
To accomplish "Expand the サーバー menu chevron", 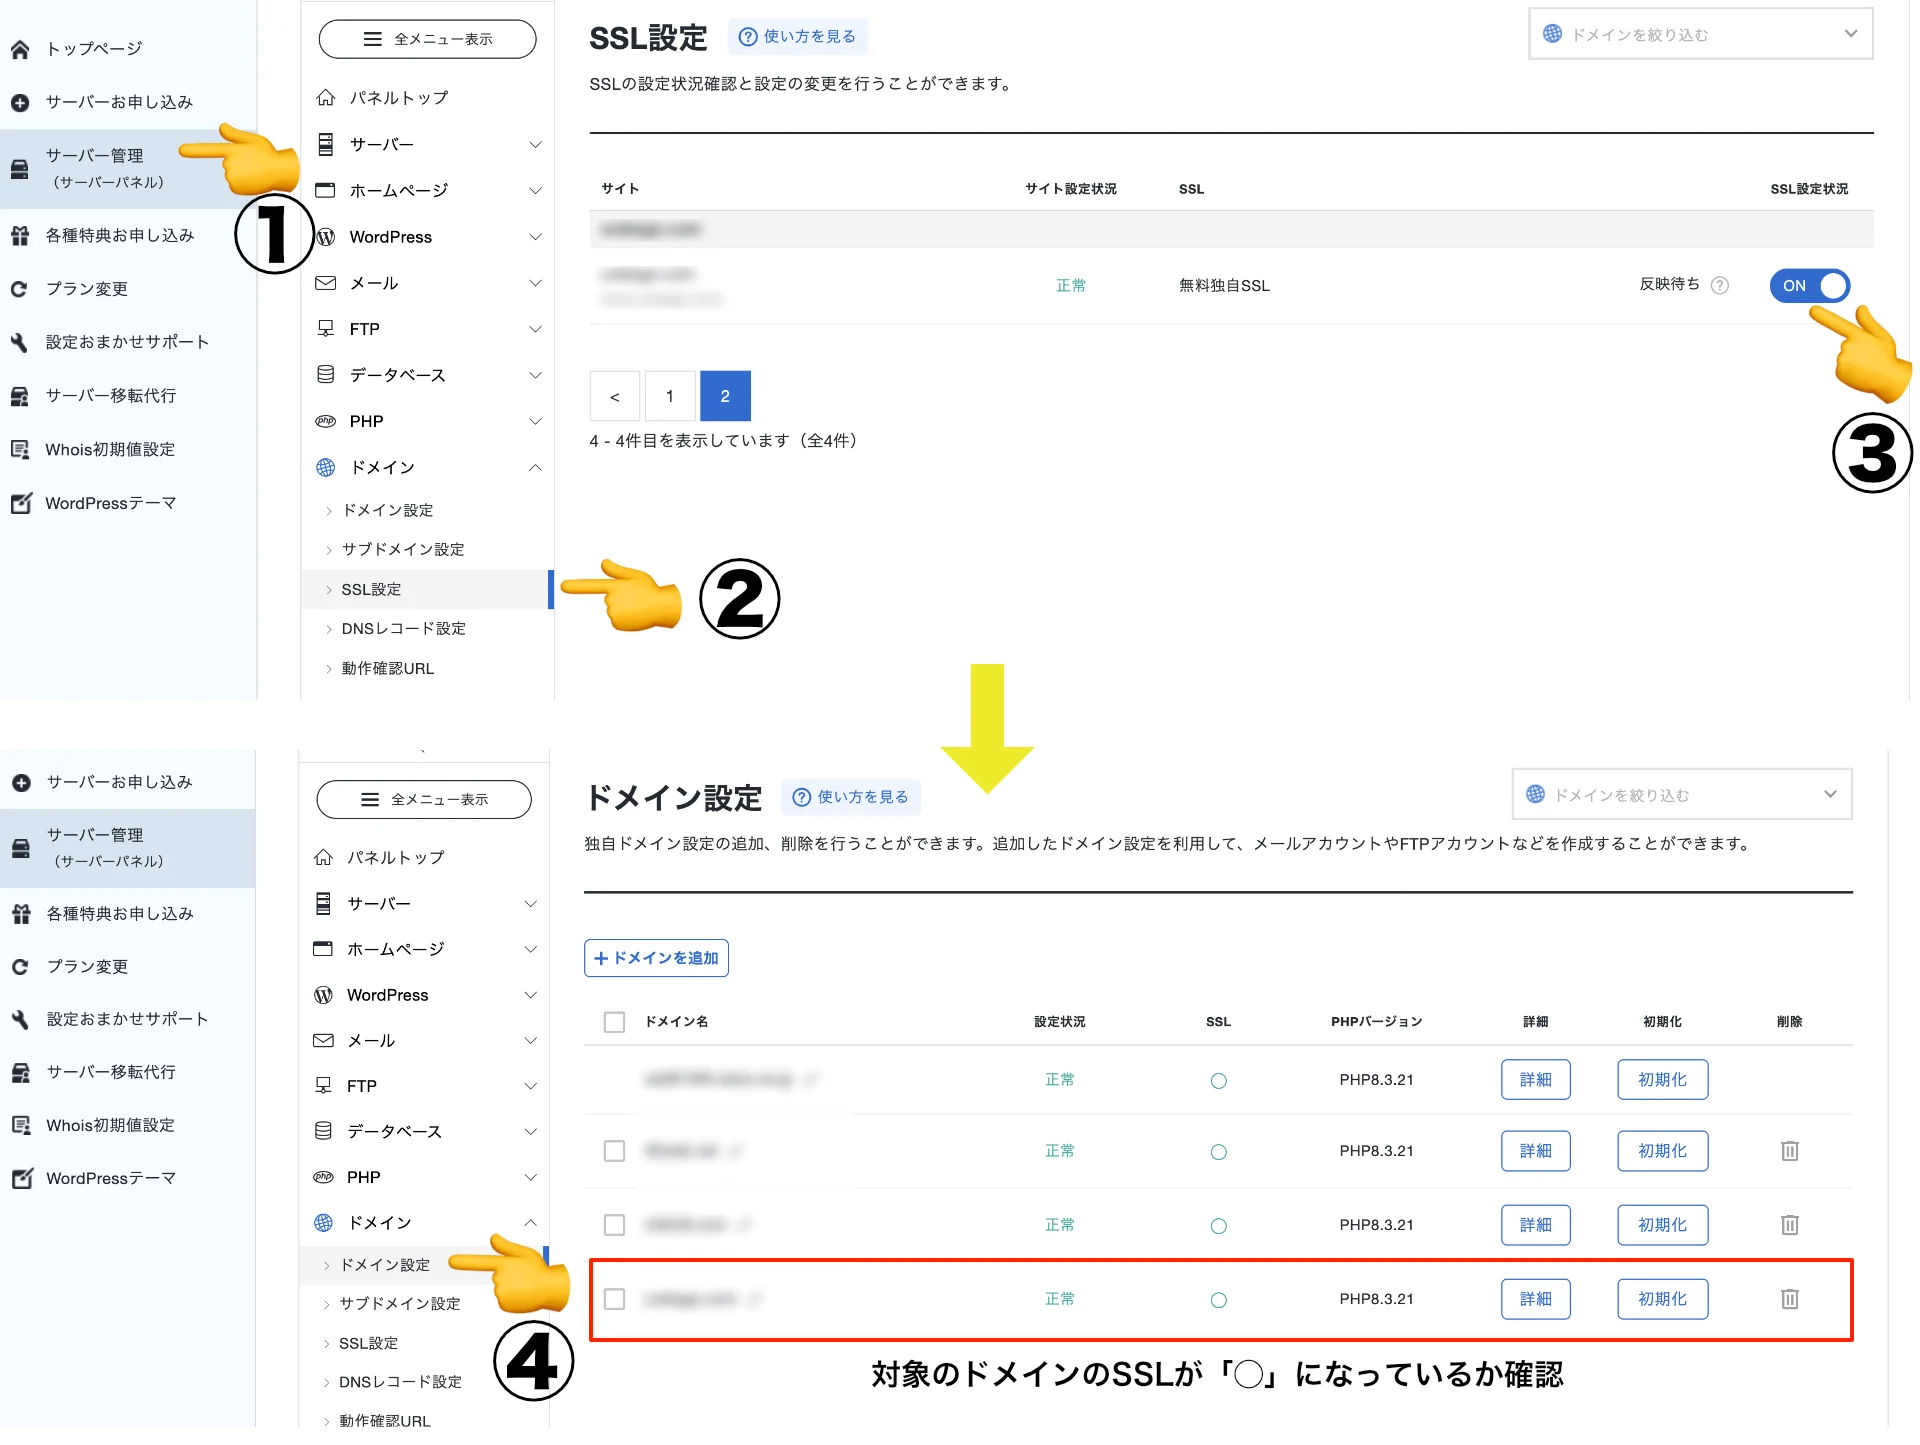I will click(x=537, y=144).
